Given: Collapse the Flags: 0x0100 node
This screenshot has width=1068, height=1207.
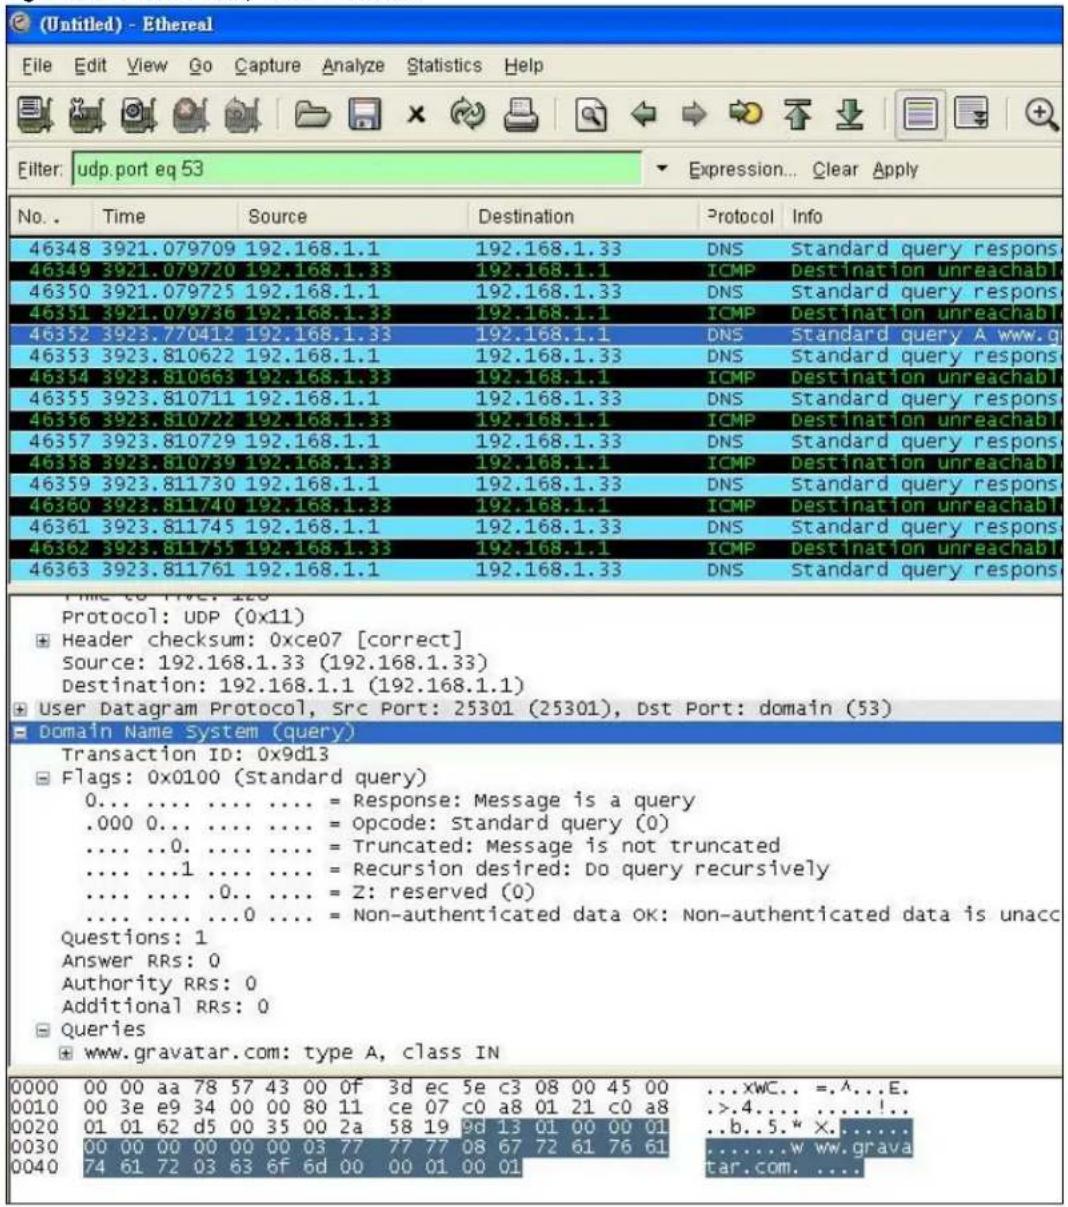Looking at the screenshot, I should tap(43, 778).
